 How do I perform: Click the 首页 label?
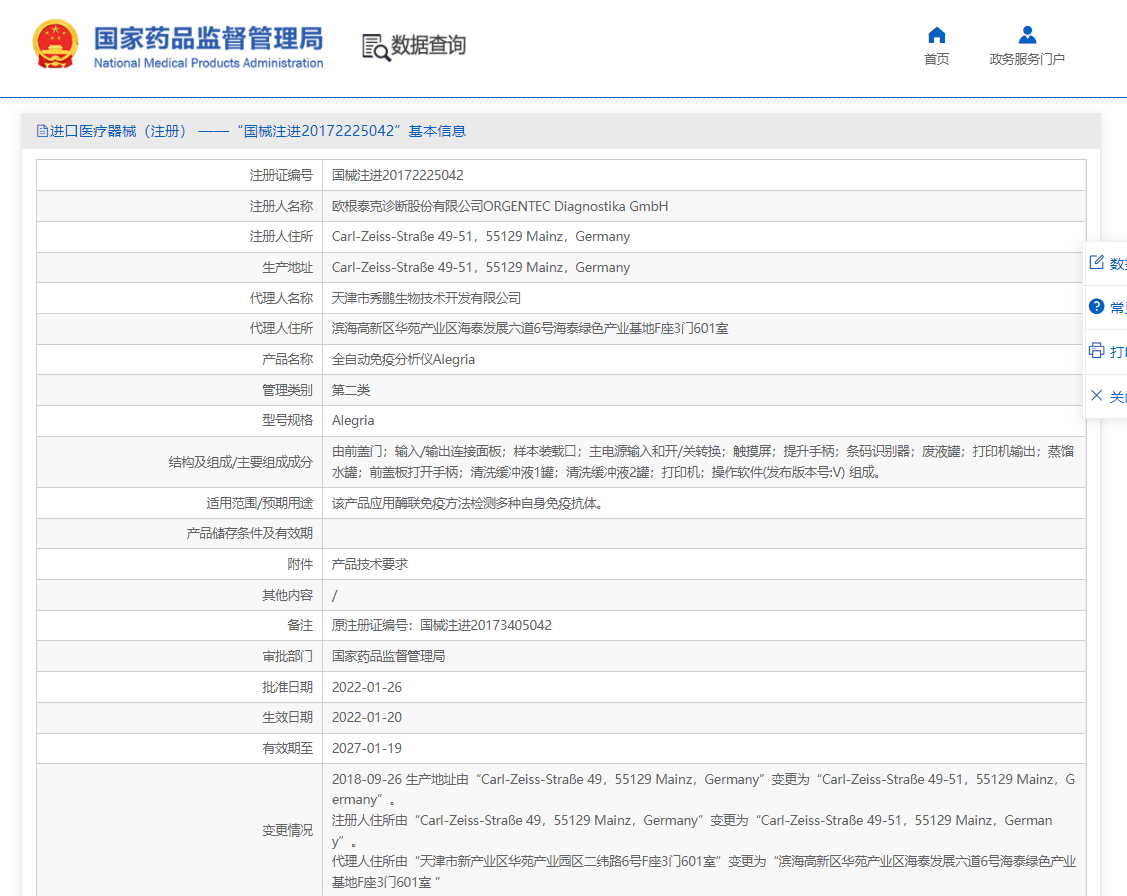tap(936, 59)
